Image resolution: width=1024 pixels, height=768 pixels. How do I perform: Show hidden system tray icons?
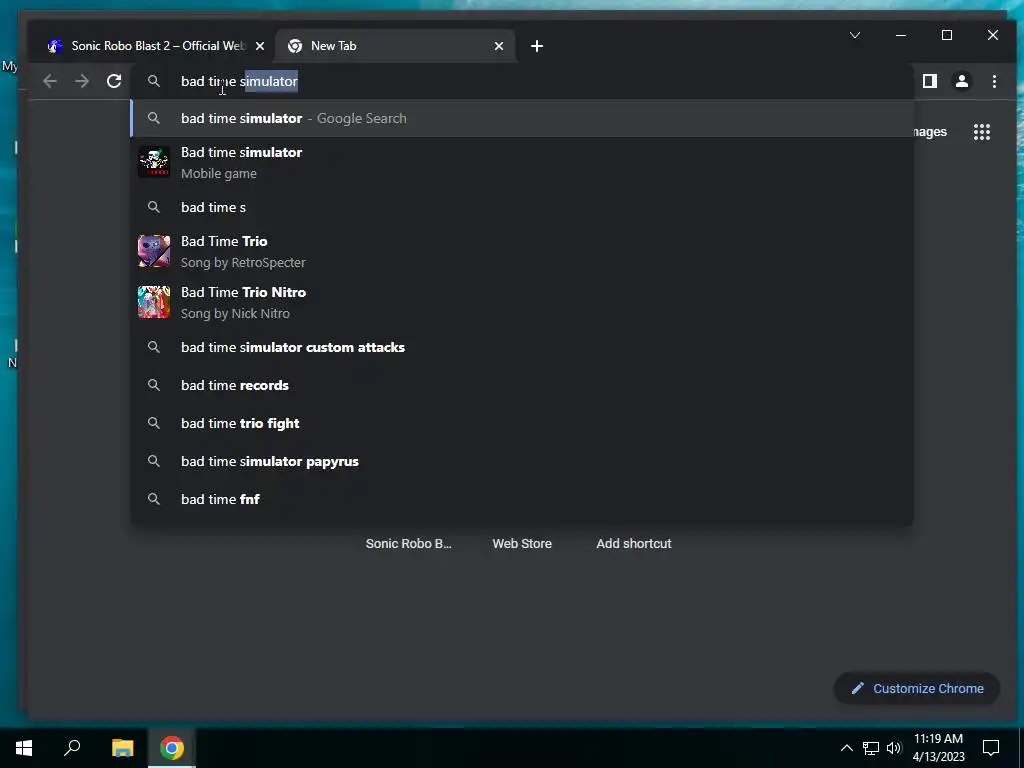[x=846, y=748]
